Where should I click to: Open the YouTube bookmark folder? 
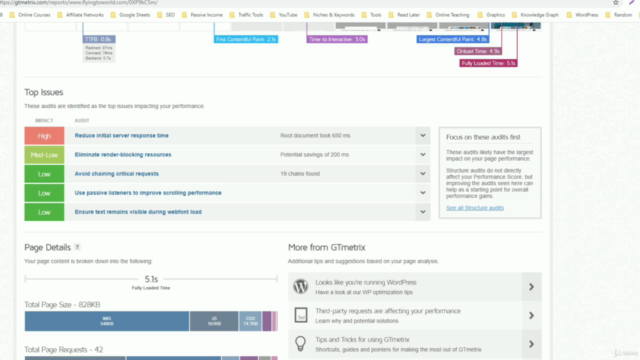(x=284, y=15)
